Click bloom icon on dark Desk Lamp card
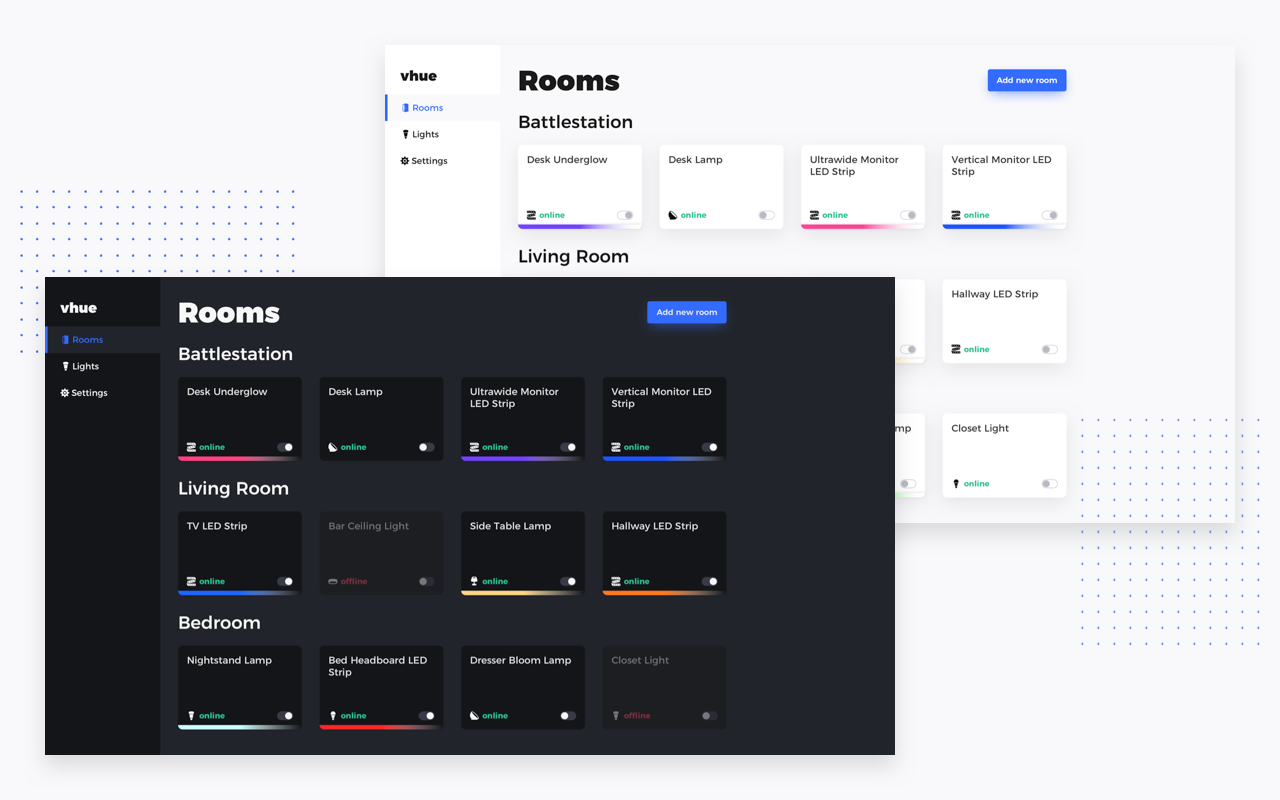The width and height of the screenshot is (1280, 800). (333, 447)
